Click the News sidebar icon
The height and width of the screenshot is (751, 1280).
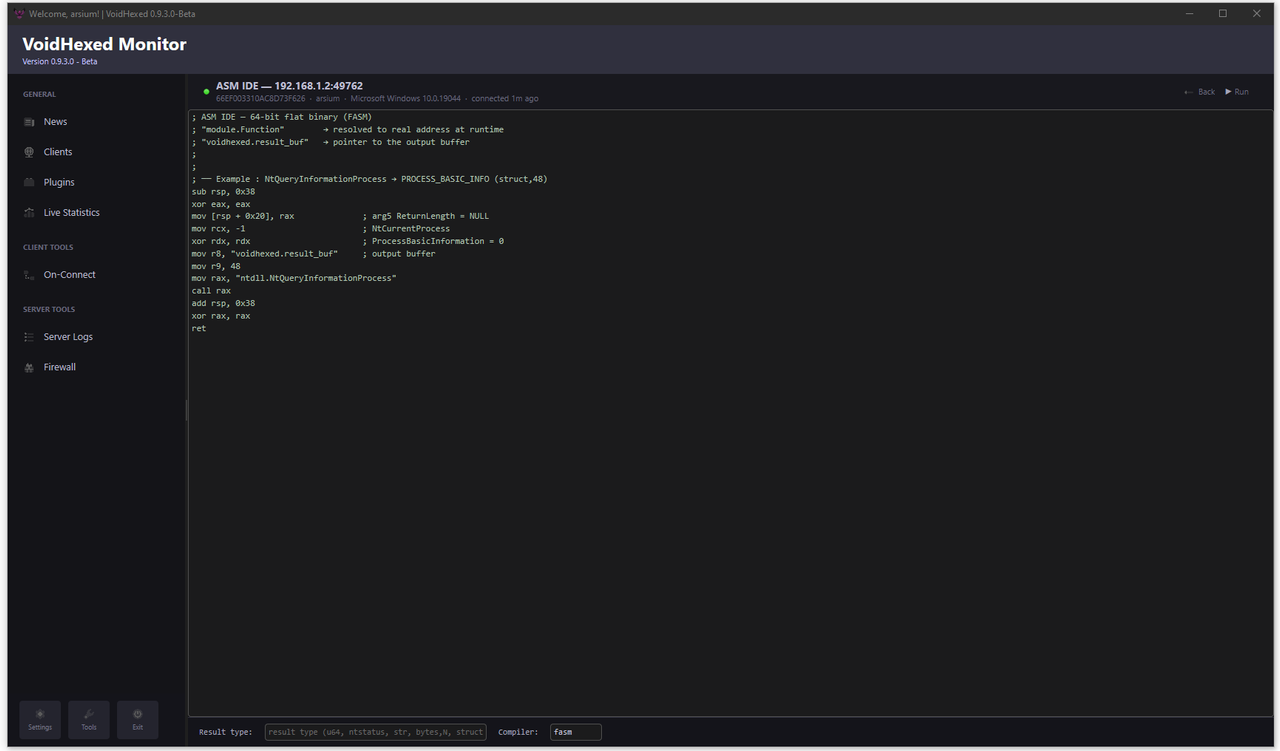click(29, 122)
